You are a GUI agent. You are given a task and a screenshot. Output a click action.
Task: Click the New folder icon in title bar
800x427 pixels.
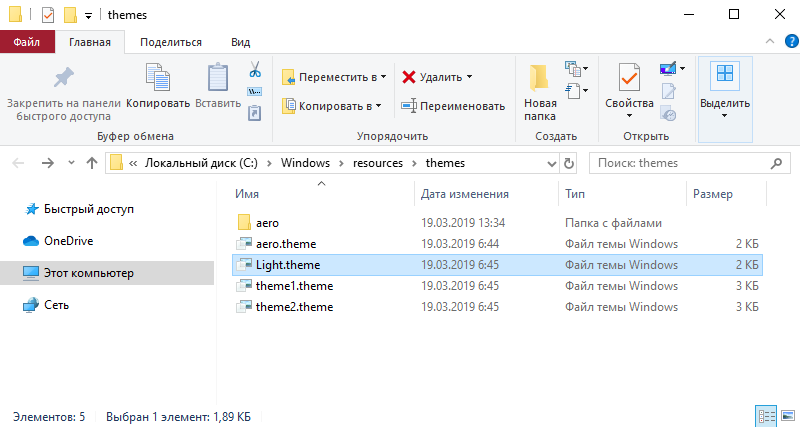(70, 15)
